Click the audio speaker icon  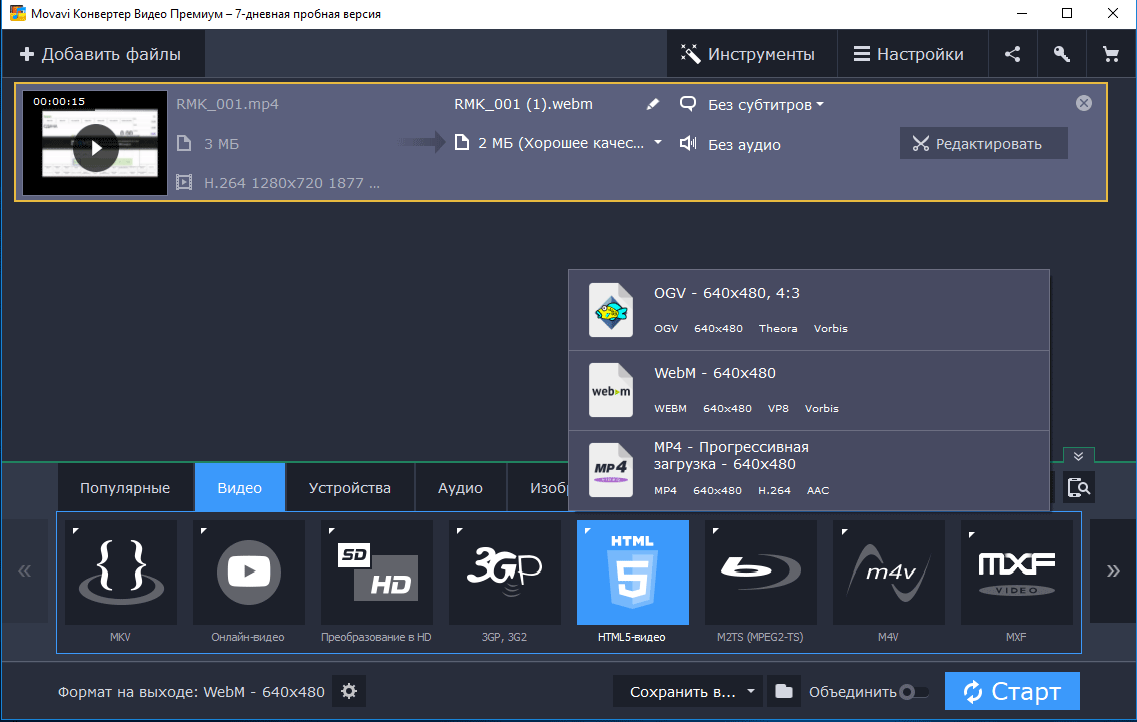[x=687, y=144]
